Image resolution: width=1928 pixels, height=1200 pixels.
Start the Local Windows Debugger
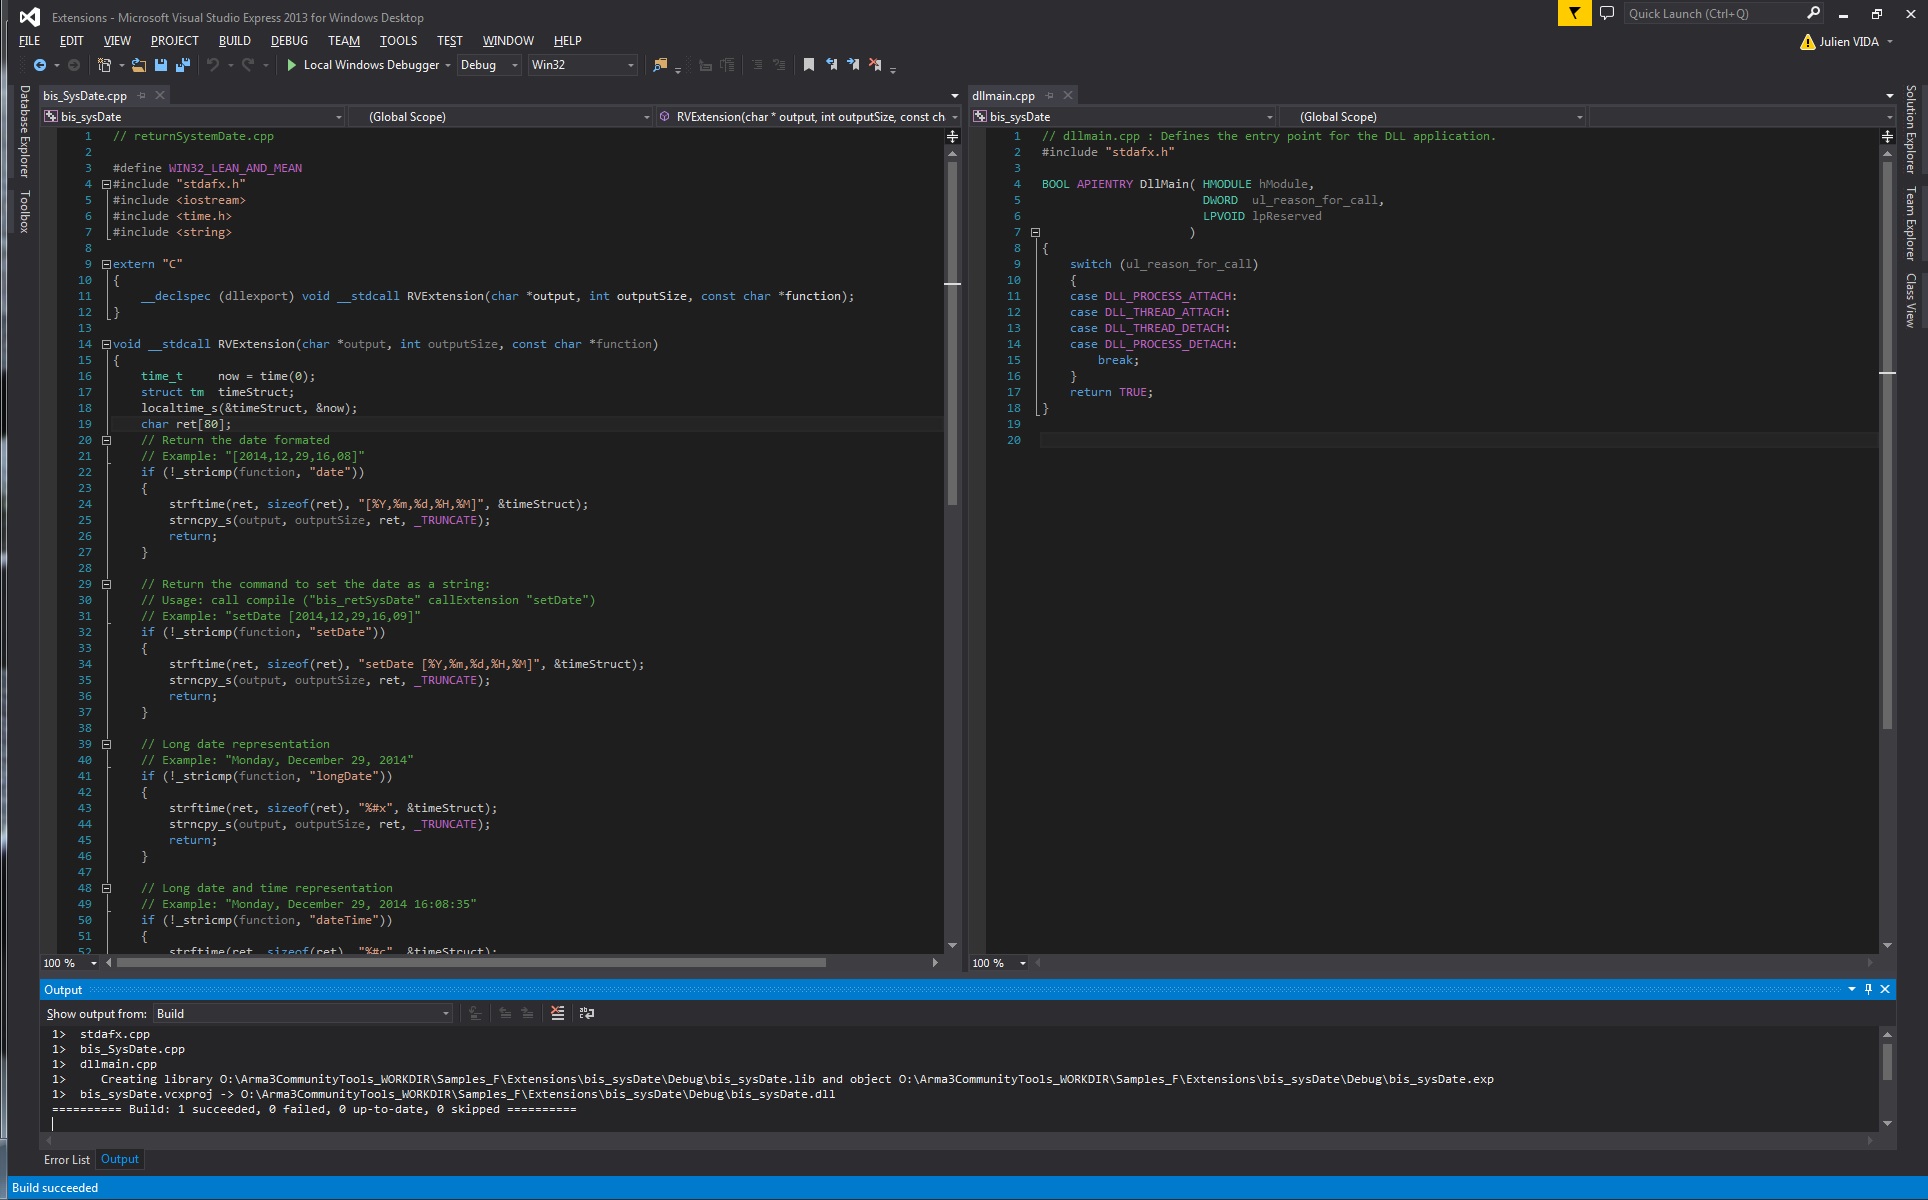367,65
